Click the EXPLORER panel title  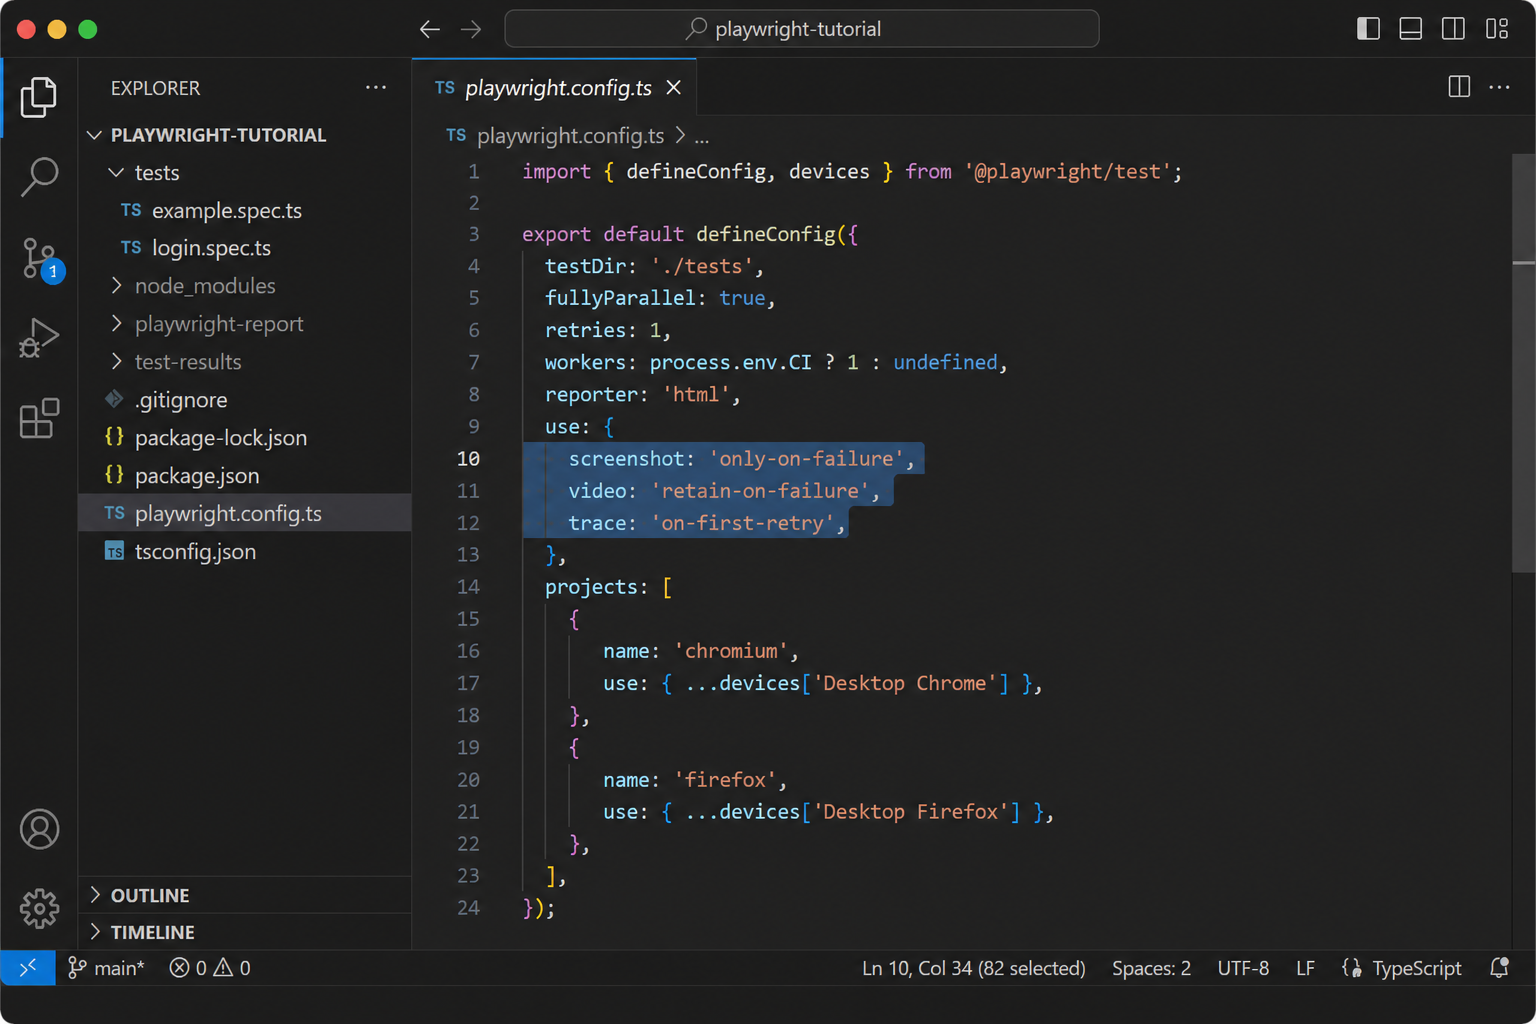click(x=155, y=88)
